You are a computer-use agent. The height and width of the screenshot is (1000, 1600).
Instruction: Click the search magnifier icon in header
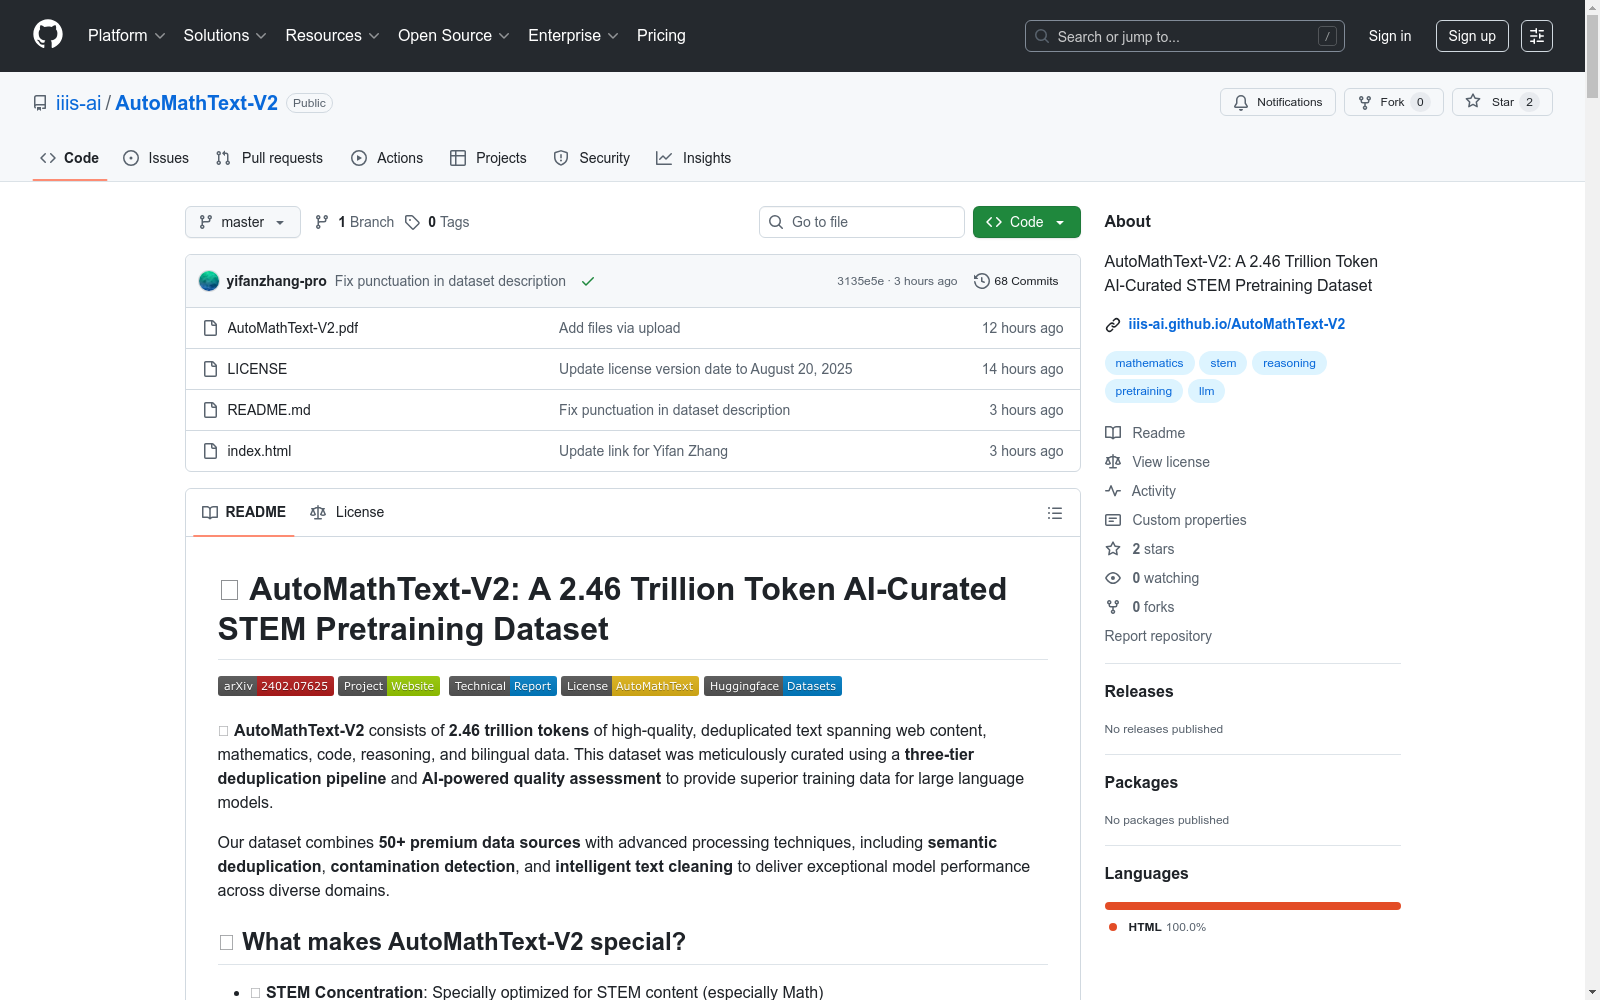[1042, 36]
